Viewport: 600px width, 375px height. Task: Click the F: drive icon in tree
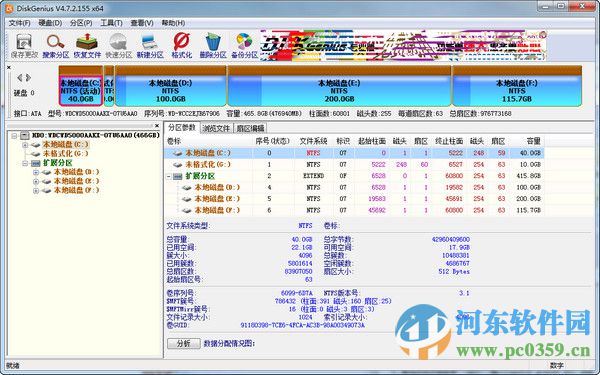(46, 191)
